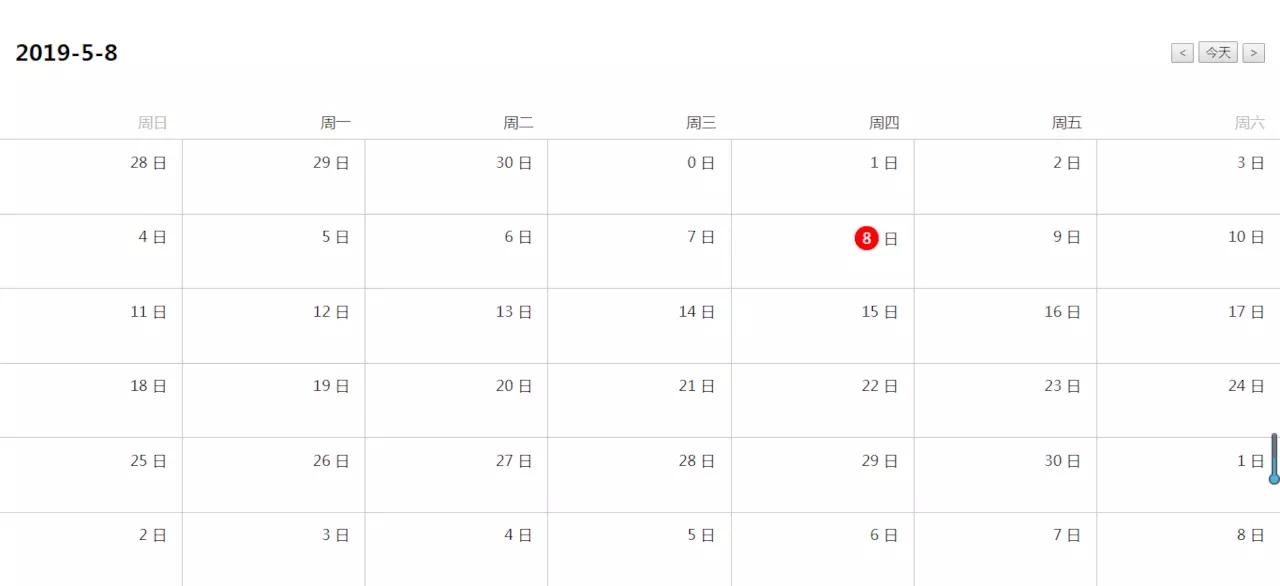Click the 今天 button

pos(1218,53)
